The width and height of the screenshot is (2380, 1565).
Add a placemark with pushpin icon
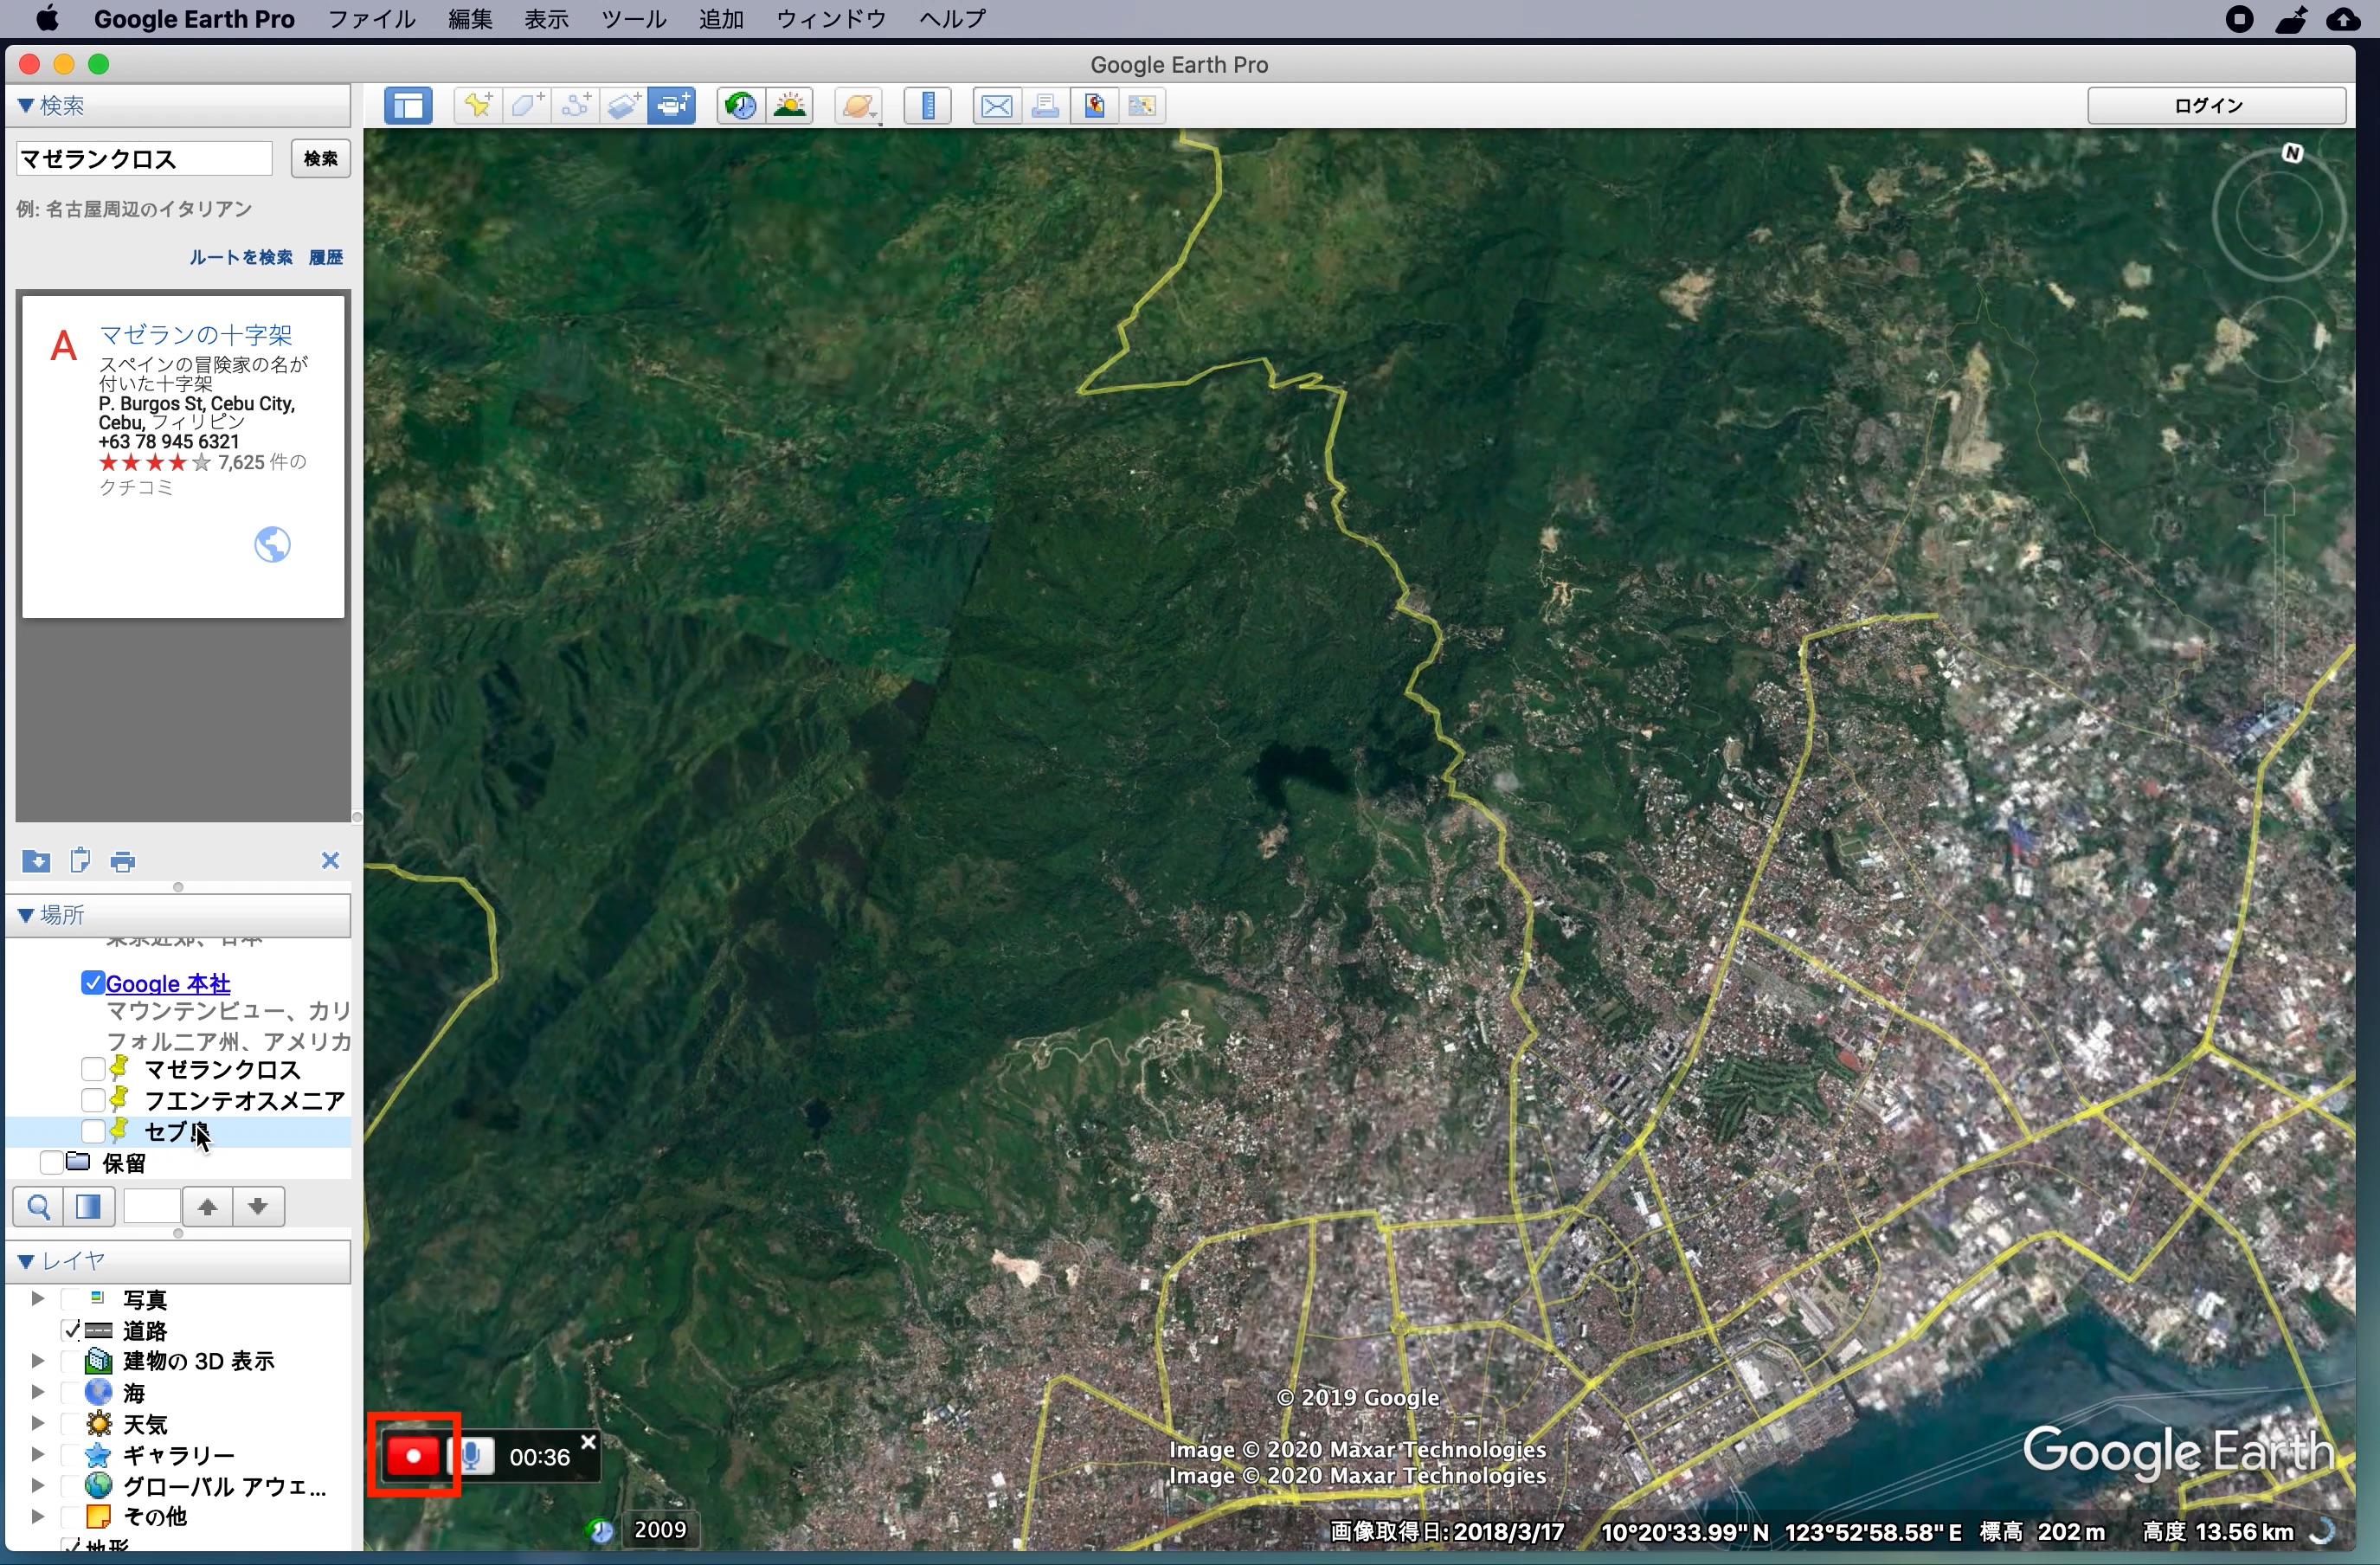(478, 105)
